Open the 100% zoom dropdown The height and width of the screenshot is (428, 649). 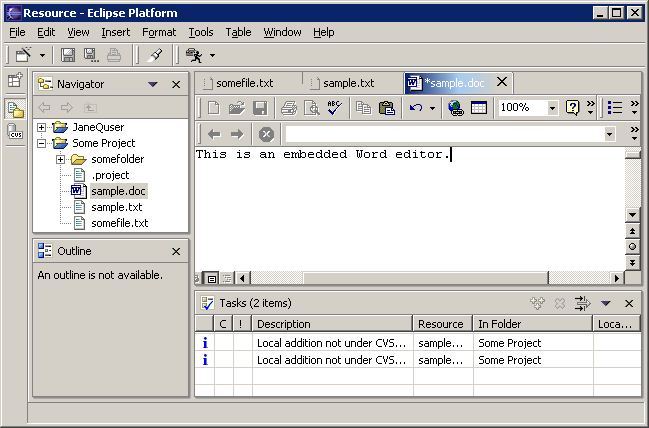coord(552,108)
